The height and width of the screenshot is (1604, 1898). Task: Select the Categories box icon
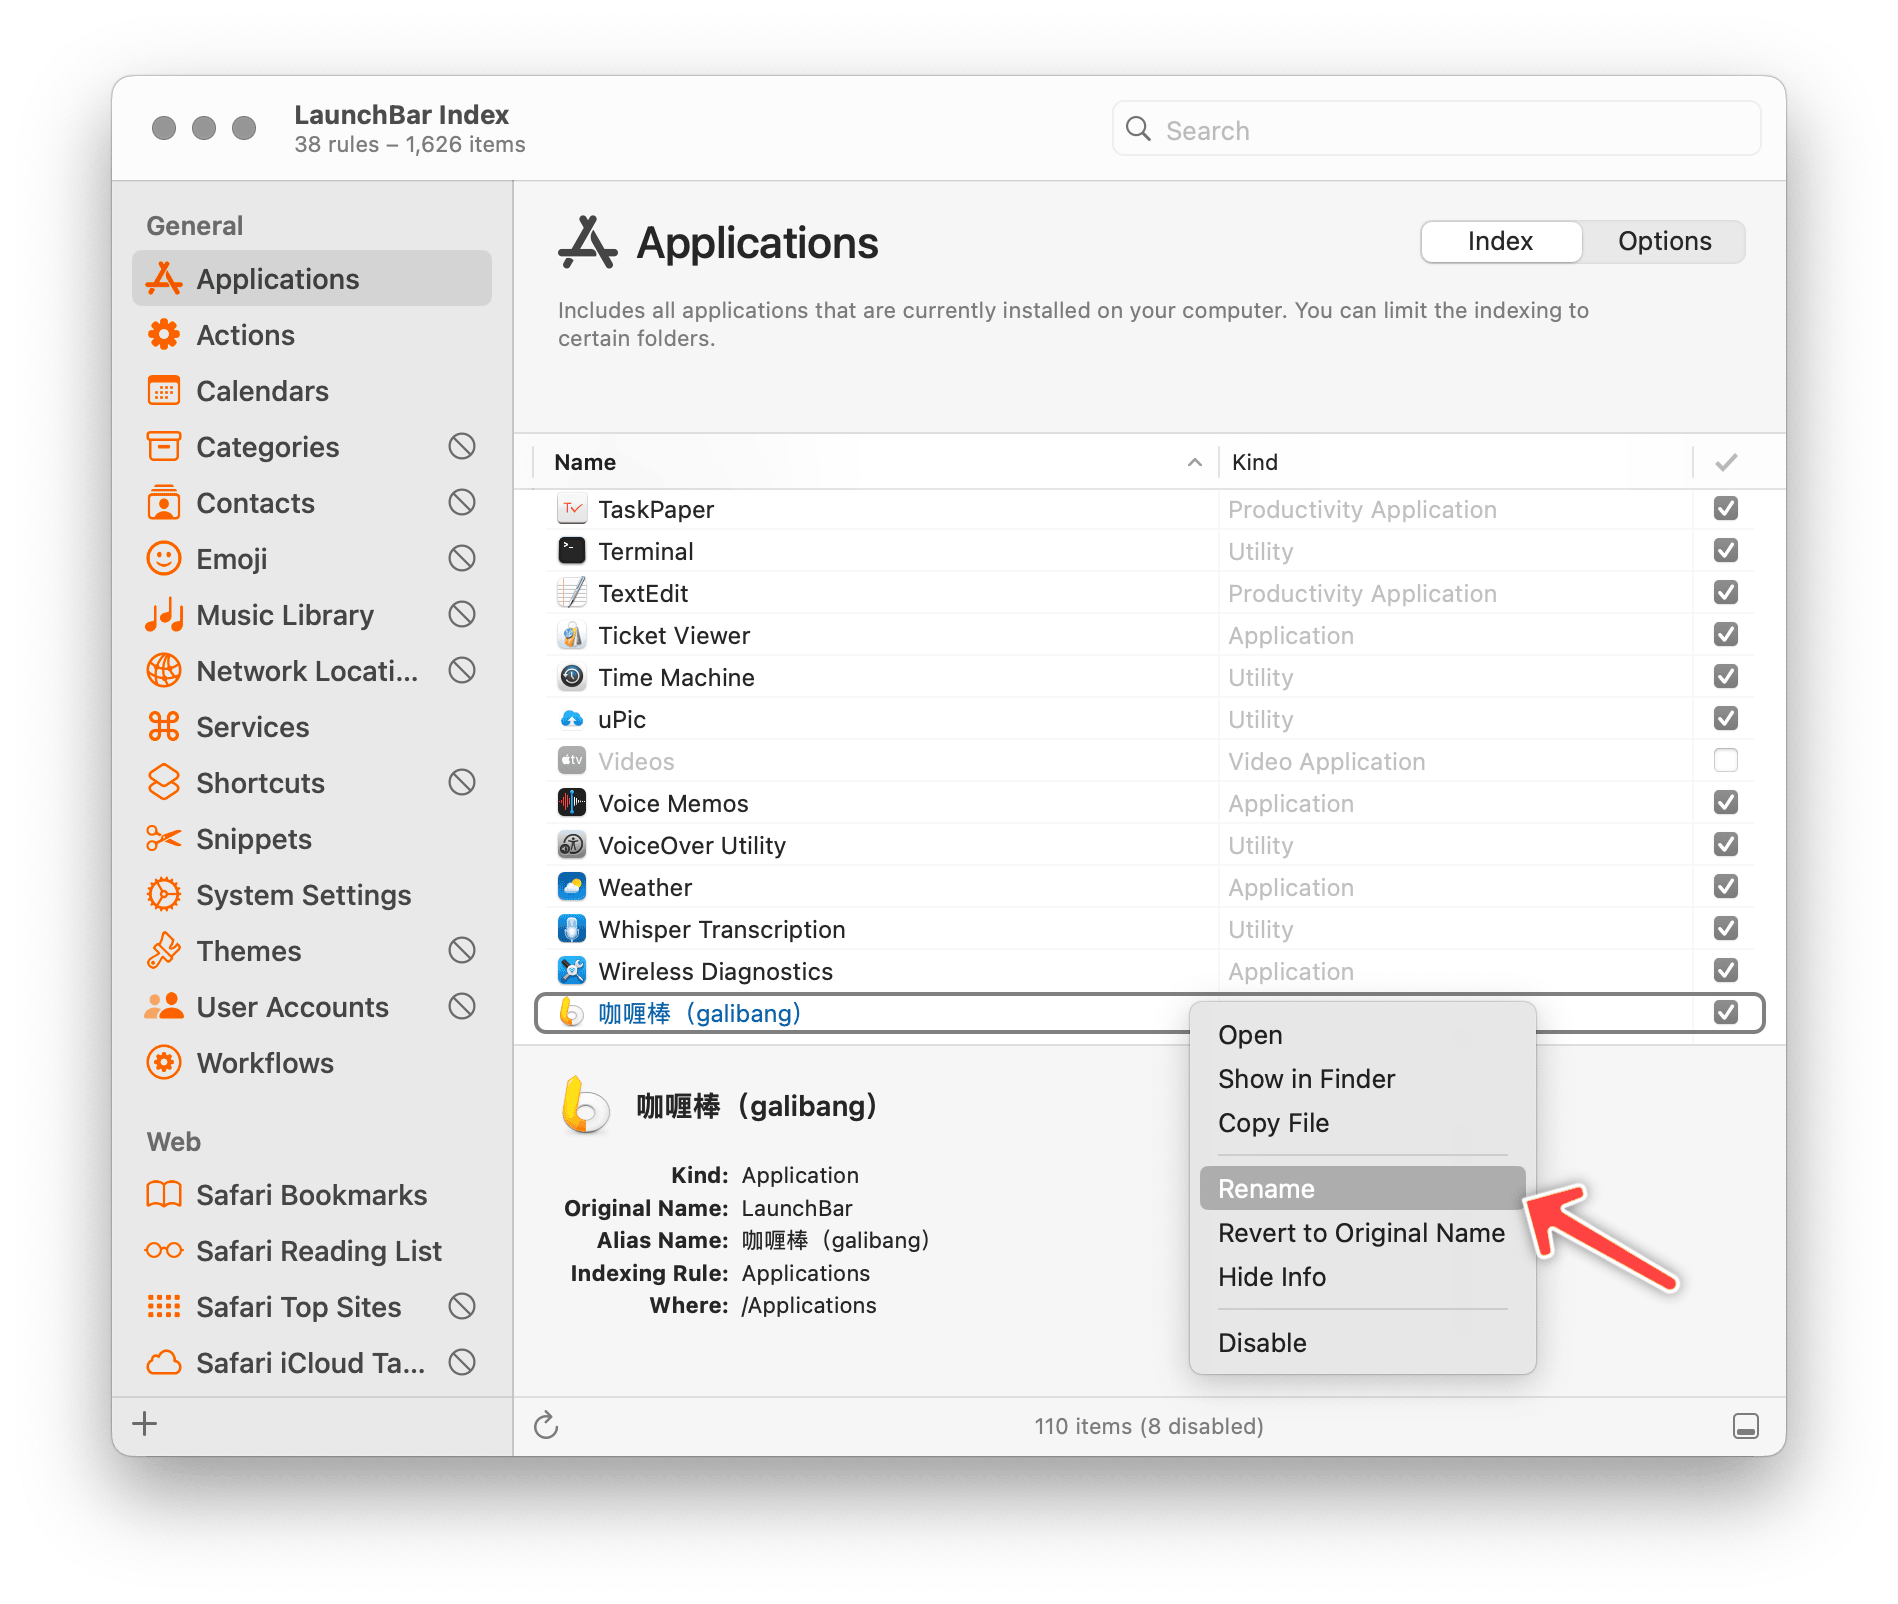coord(164,447)
